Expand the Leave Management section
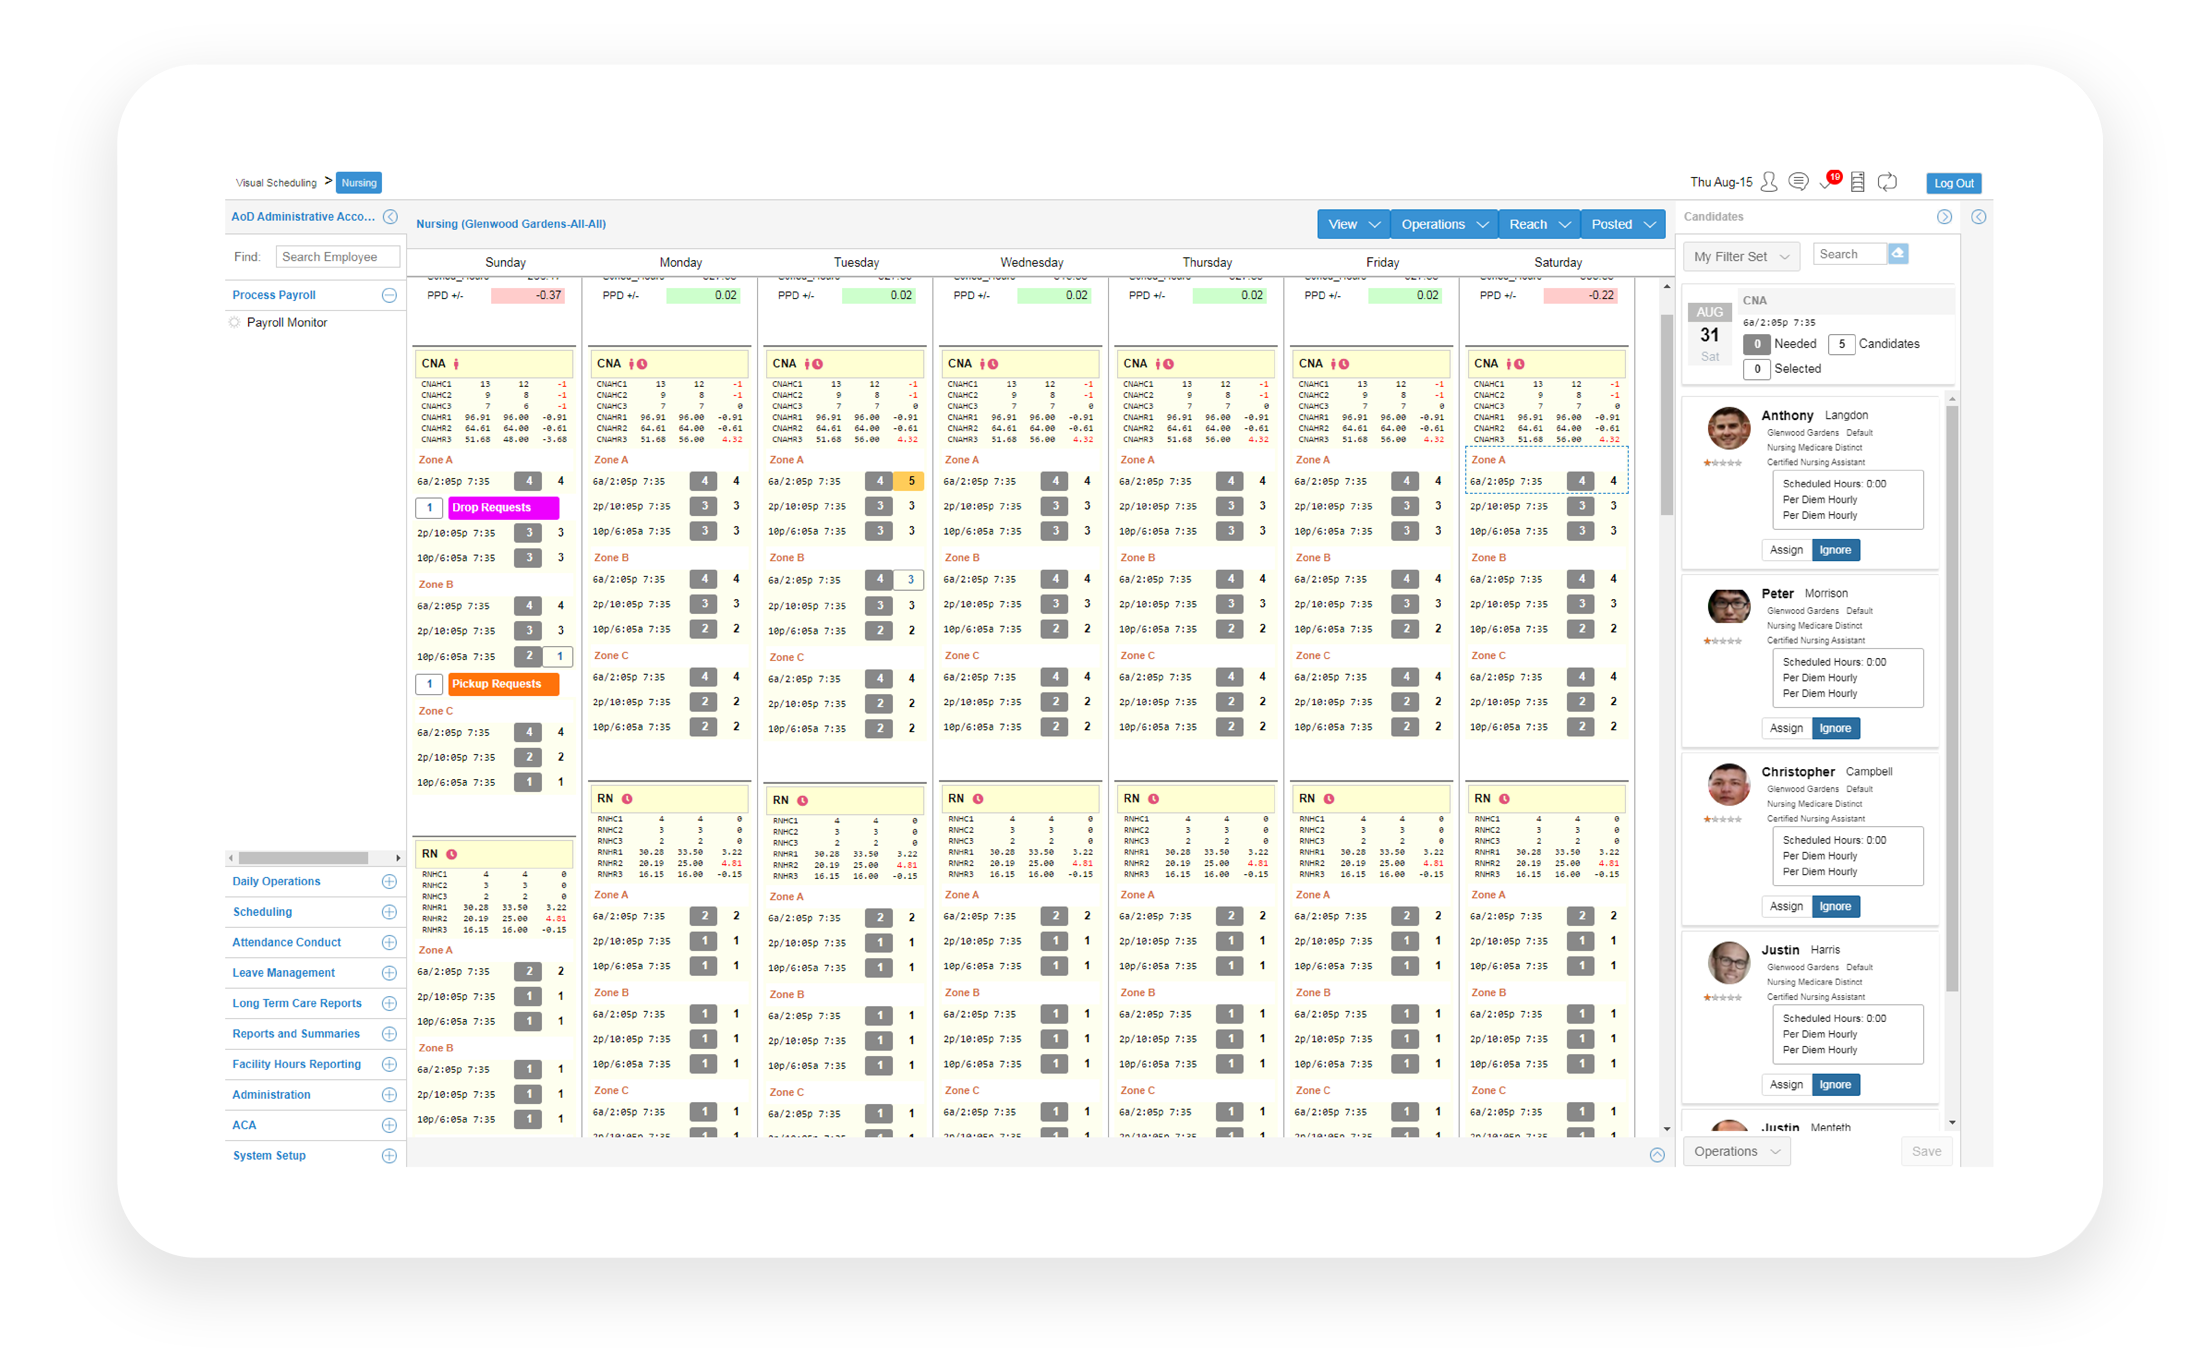Screen dimensions: 2200x1362 click(x=389, y=973)
